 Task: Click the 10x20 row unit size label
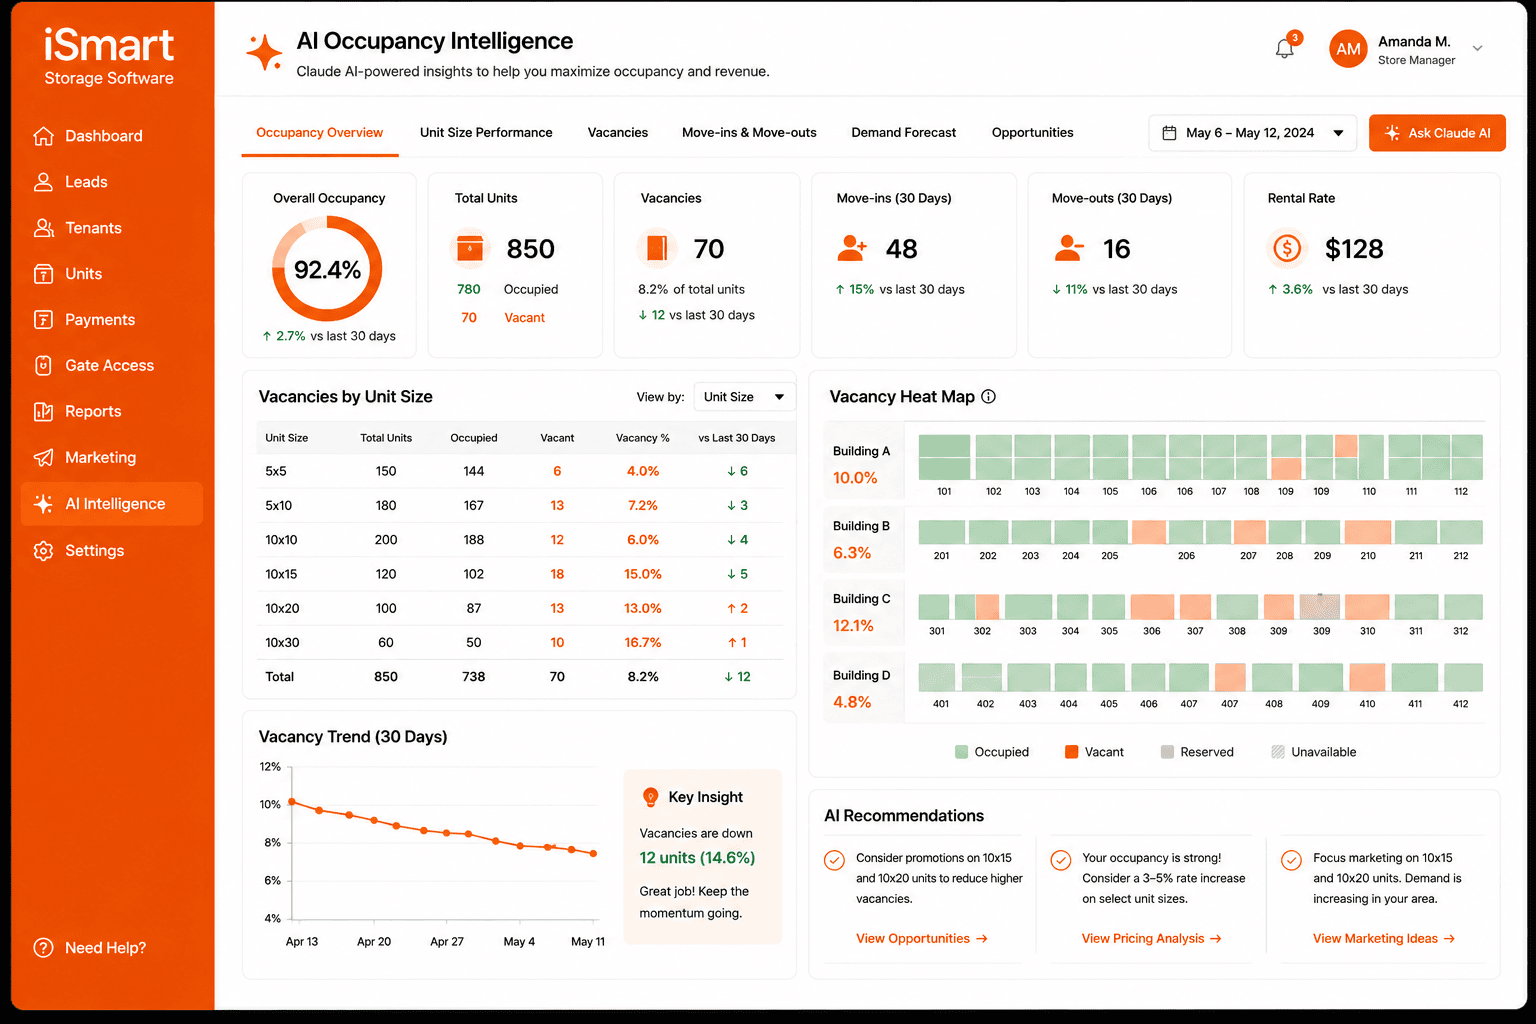[x=282, y=609]
